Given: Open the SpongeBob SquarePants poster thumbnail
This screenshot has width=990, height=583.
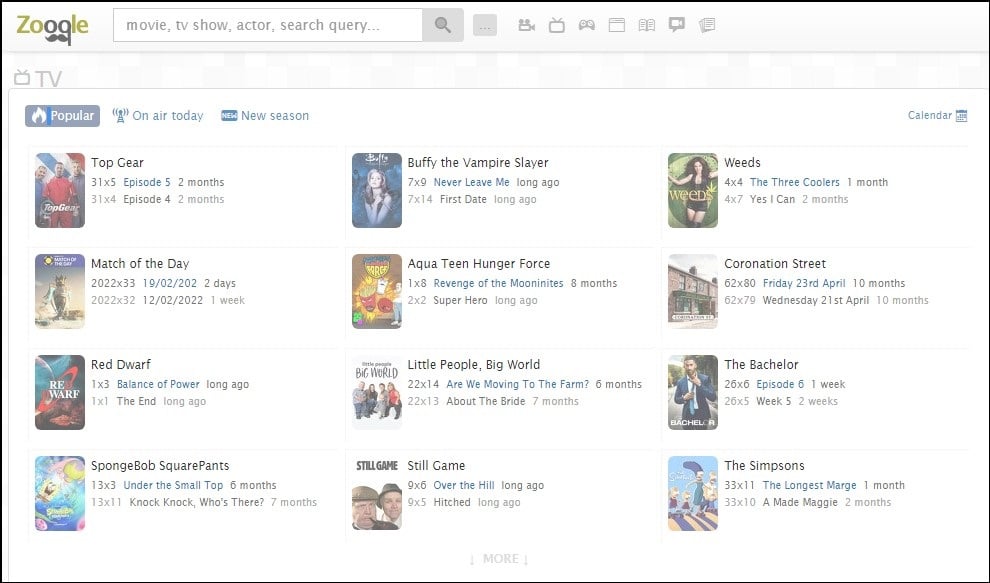Looking at the screenshot, I should [x=60, y=493].
